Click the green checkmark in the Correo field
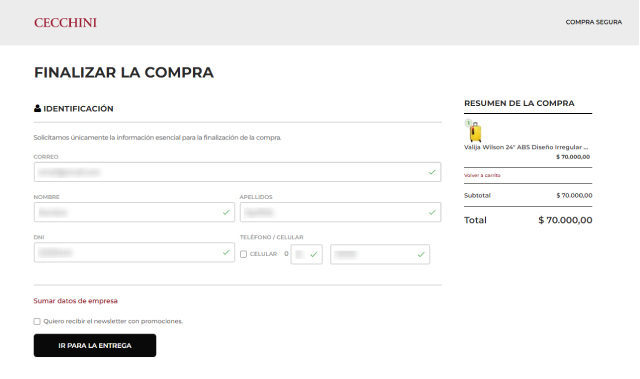Image resolution: width=640 pixels, height=379 pixels. click(432, 172)
